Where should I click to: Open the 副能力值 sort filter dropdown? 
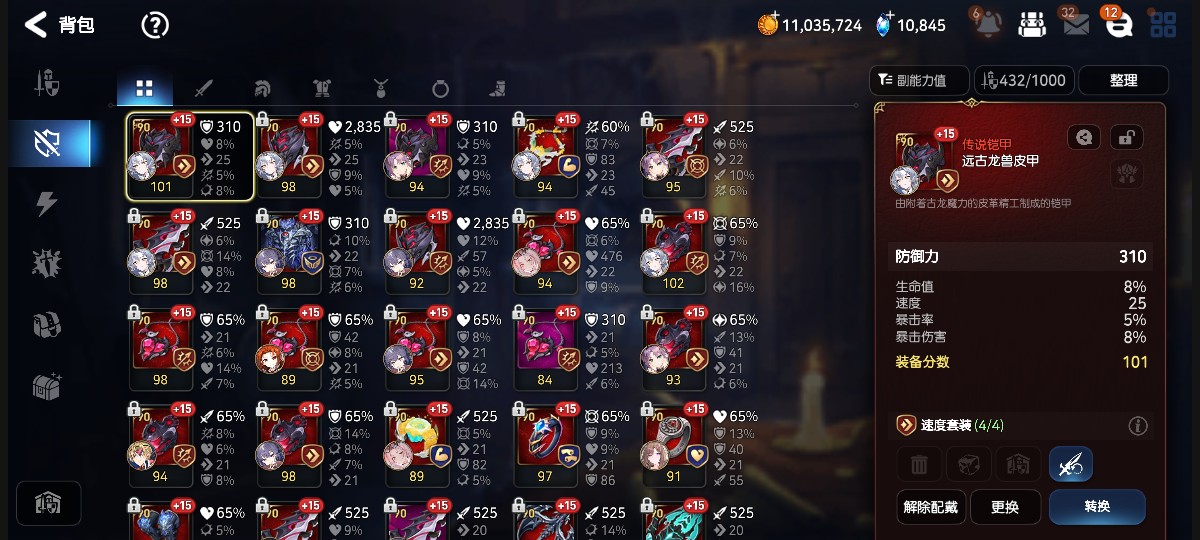920,80
